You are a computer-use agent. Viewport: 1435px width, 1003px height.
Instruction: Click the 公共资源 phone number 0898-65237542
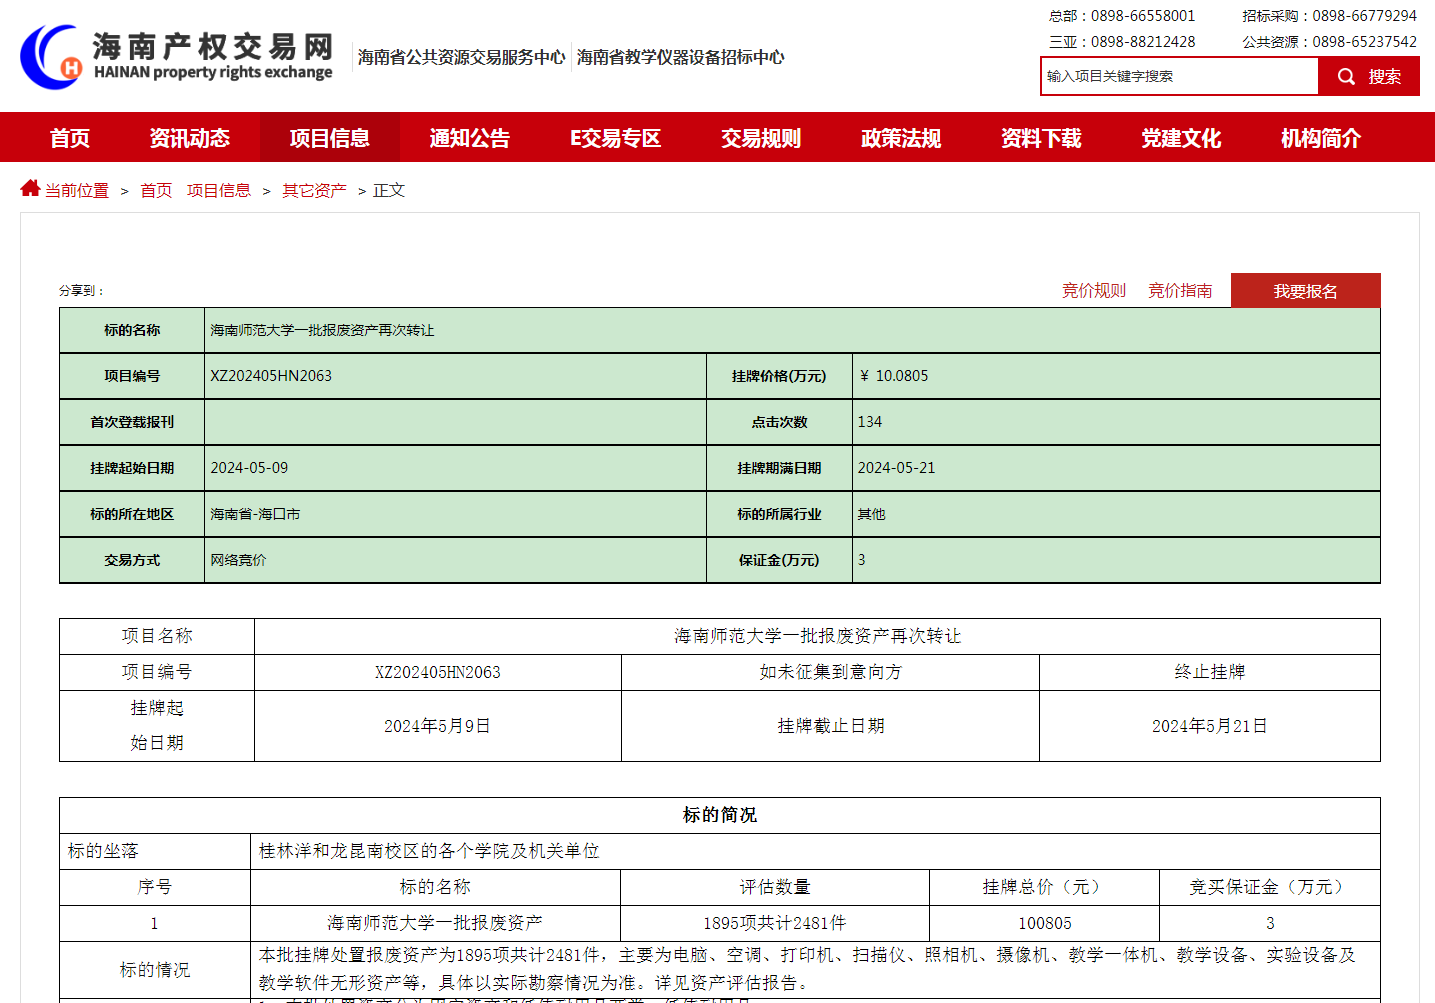(x=1365, y=42)
